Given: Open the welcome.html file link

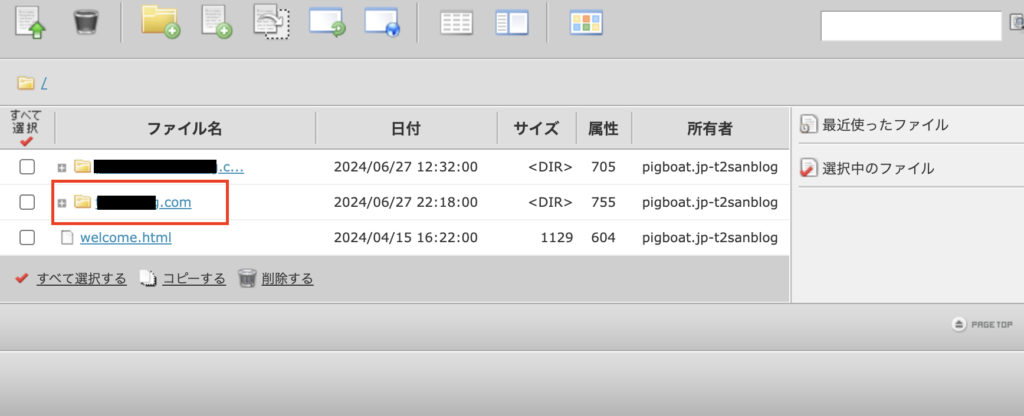Looking at the screenshot, I should click(x=126, y=238).
